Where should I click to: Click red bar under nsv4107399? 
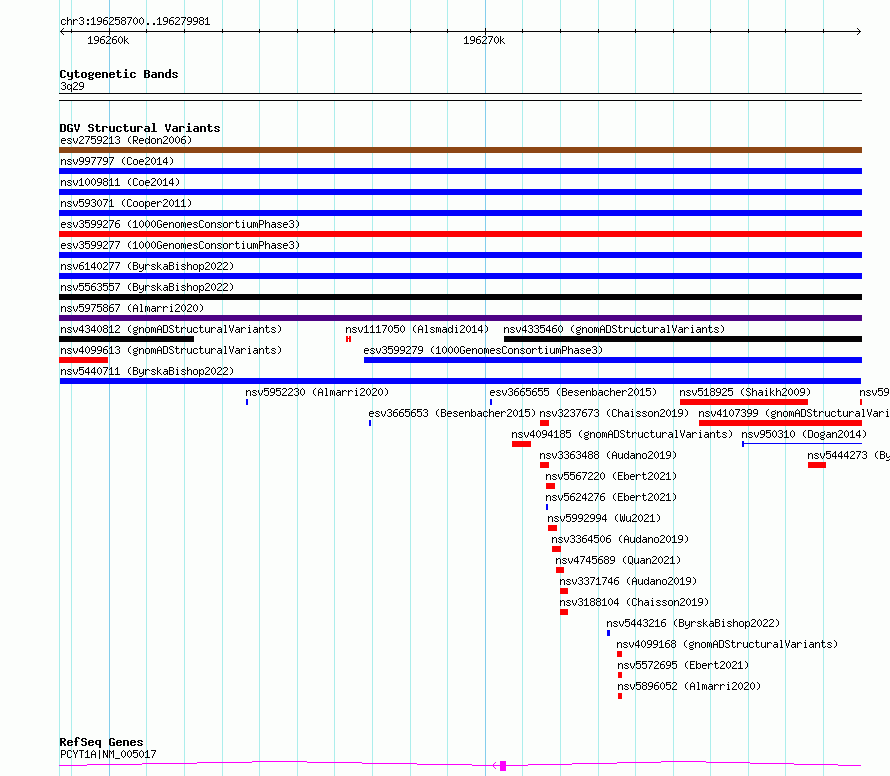tap(780, 423)
